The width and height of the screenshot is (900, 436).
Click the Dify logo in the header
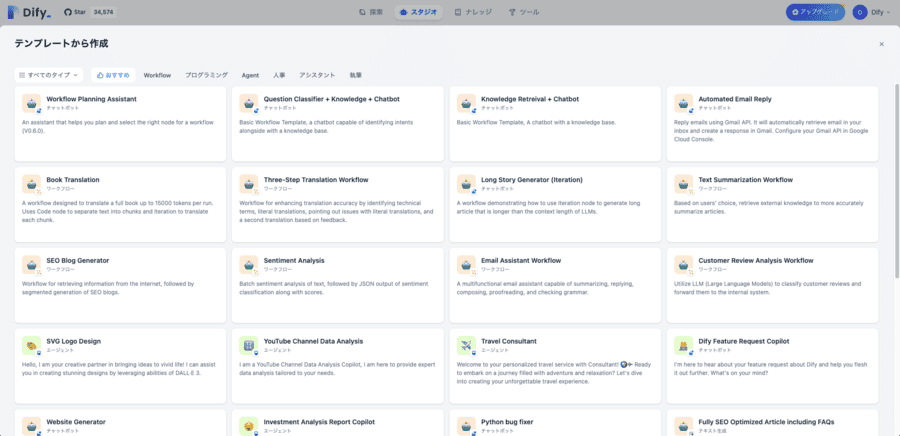29,11
